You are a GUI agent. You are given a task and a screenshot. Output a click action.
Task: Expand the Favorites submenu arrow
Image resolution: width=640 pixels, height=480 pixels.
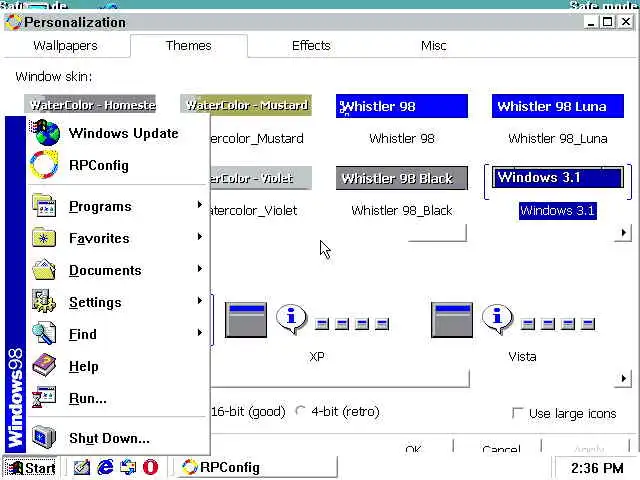coord(200,236)
